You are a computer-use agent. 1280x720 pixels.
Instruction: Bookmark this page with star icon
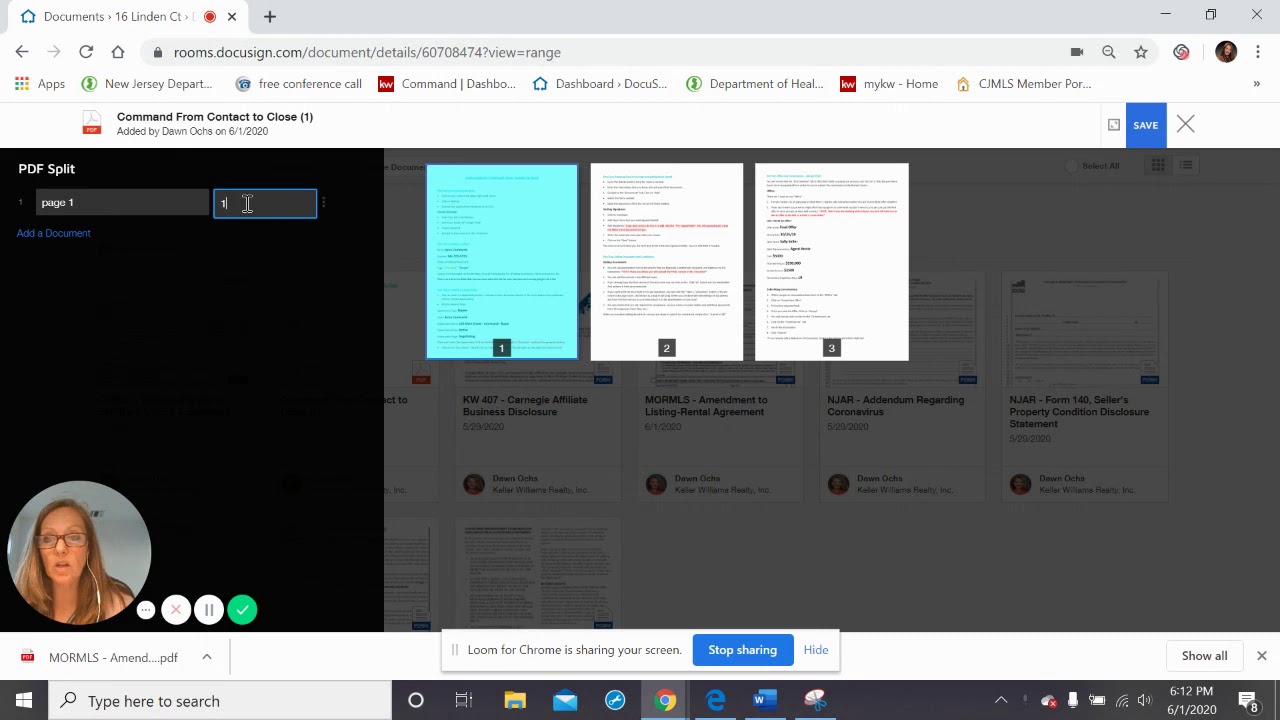[x=1141, y=52]
